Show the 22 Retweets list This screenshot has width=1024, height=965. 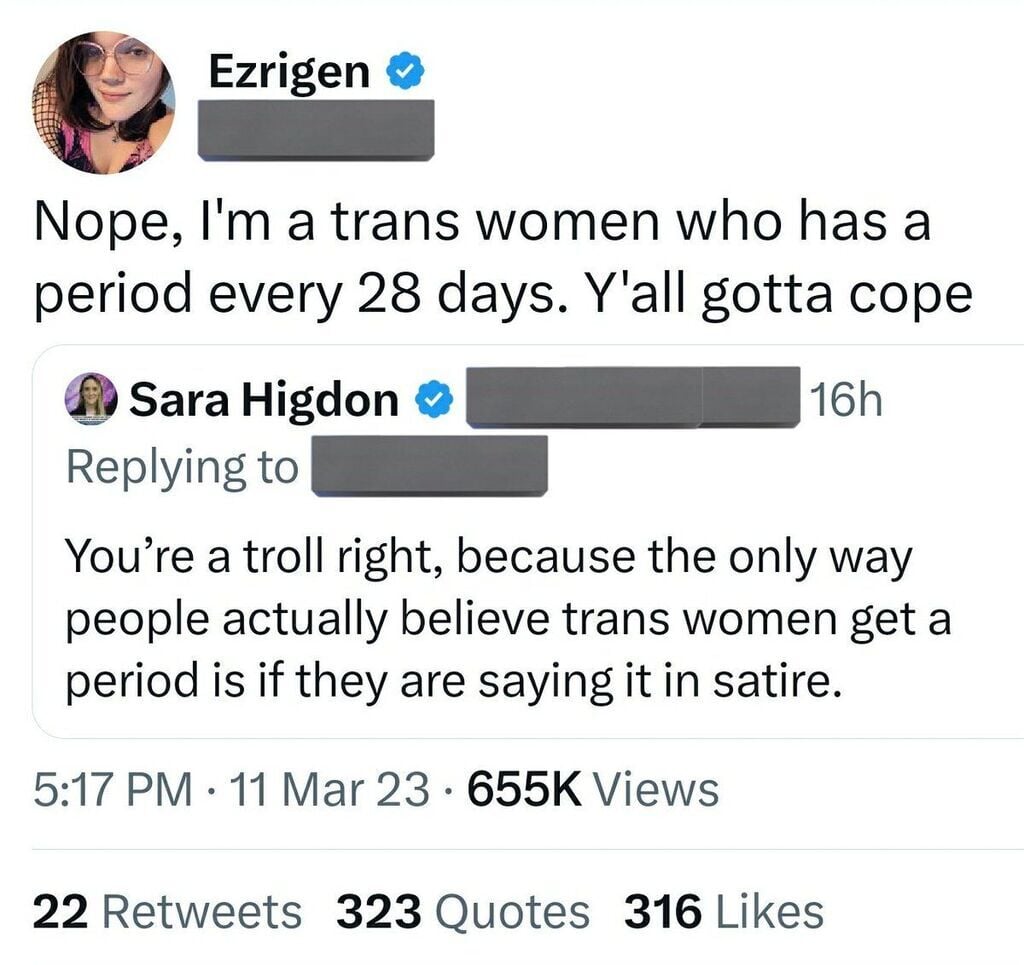click(167, 911)
